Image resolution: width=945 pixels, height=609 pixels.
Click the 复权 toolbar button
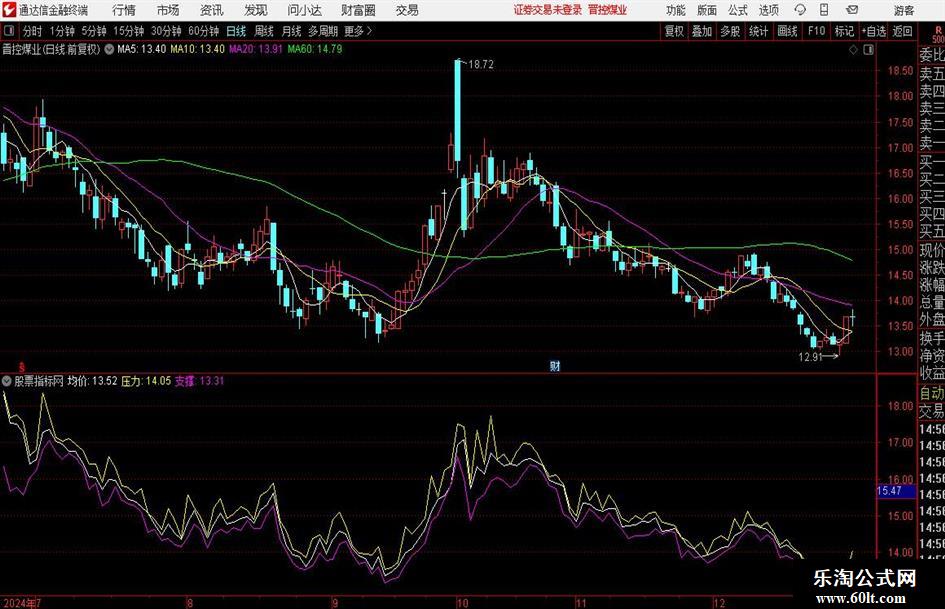tap(674, 31)
